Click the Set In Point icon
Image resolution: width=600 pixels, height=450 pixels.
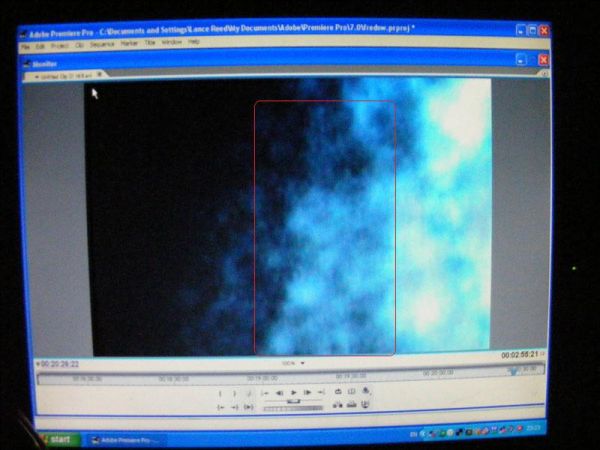point(220,393)
